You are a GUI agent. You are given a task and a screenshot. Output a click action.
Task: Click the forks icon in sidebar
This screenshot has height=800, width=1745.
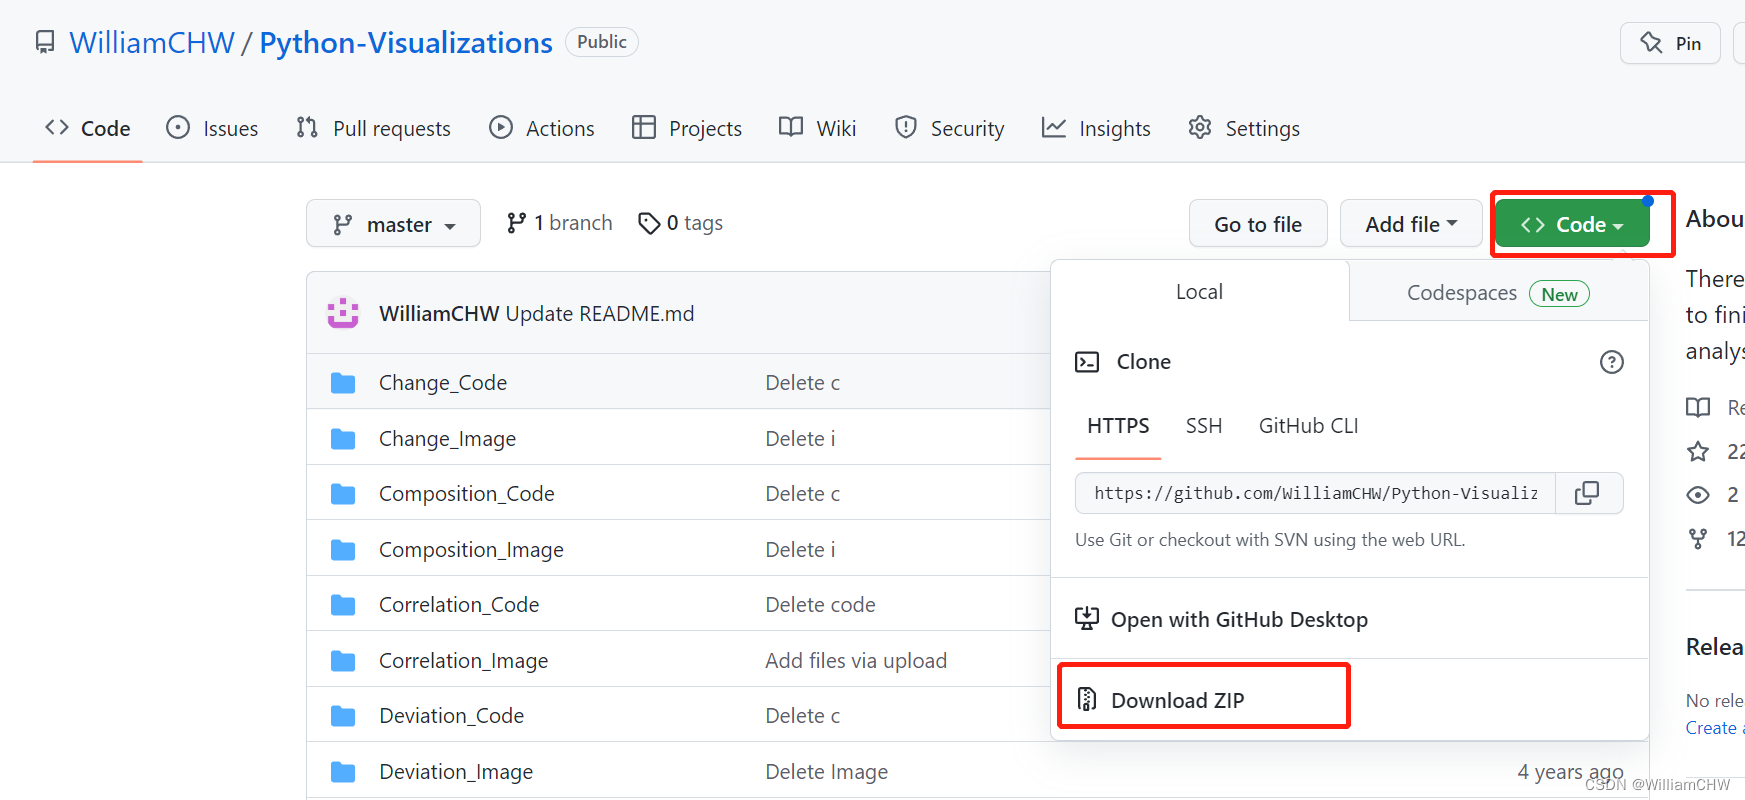pyautogui.click(x=1698, y=539)
